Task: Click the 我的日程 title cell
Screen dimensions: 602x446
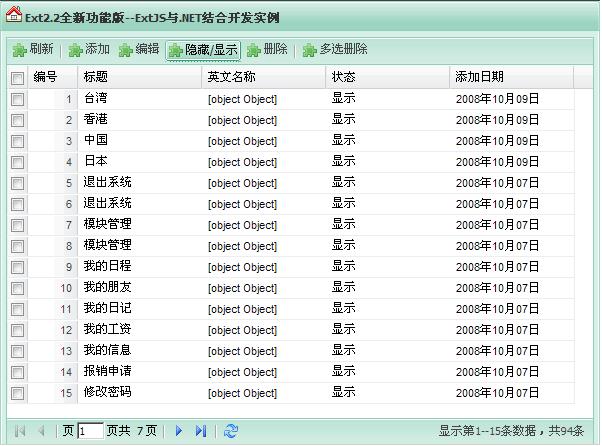Action: tap(139, 267)
